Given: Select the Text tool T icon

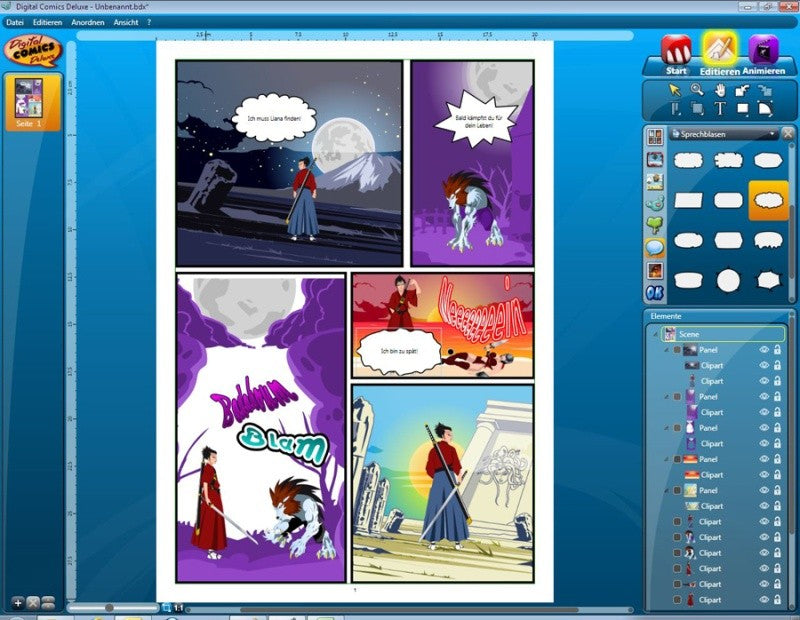Looking at the screenshot, I should [719, 108].
